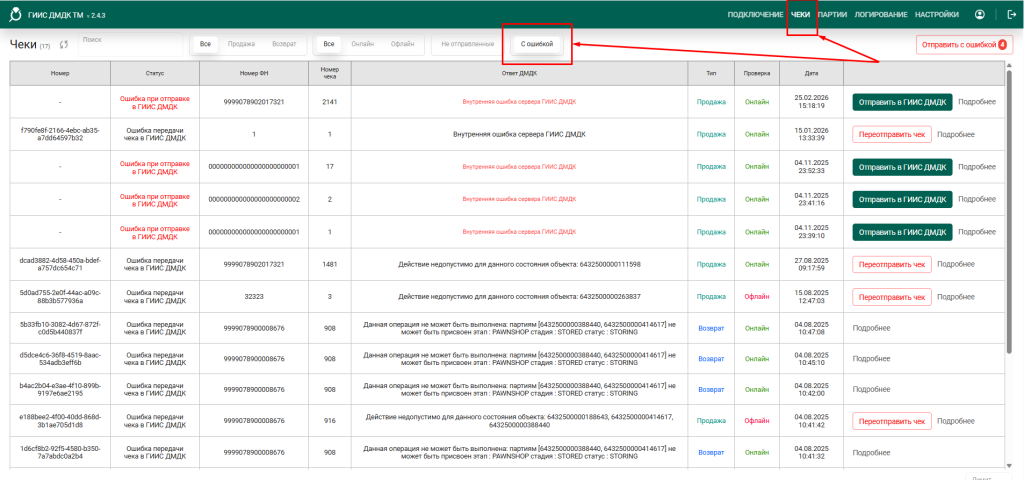Open the ПОДКЛЮЧЕНИЕ menu tab

[x=755, y=15]
